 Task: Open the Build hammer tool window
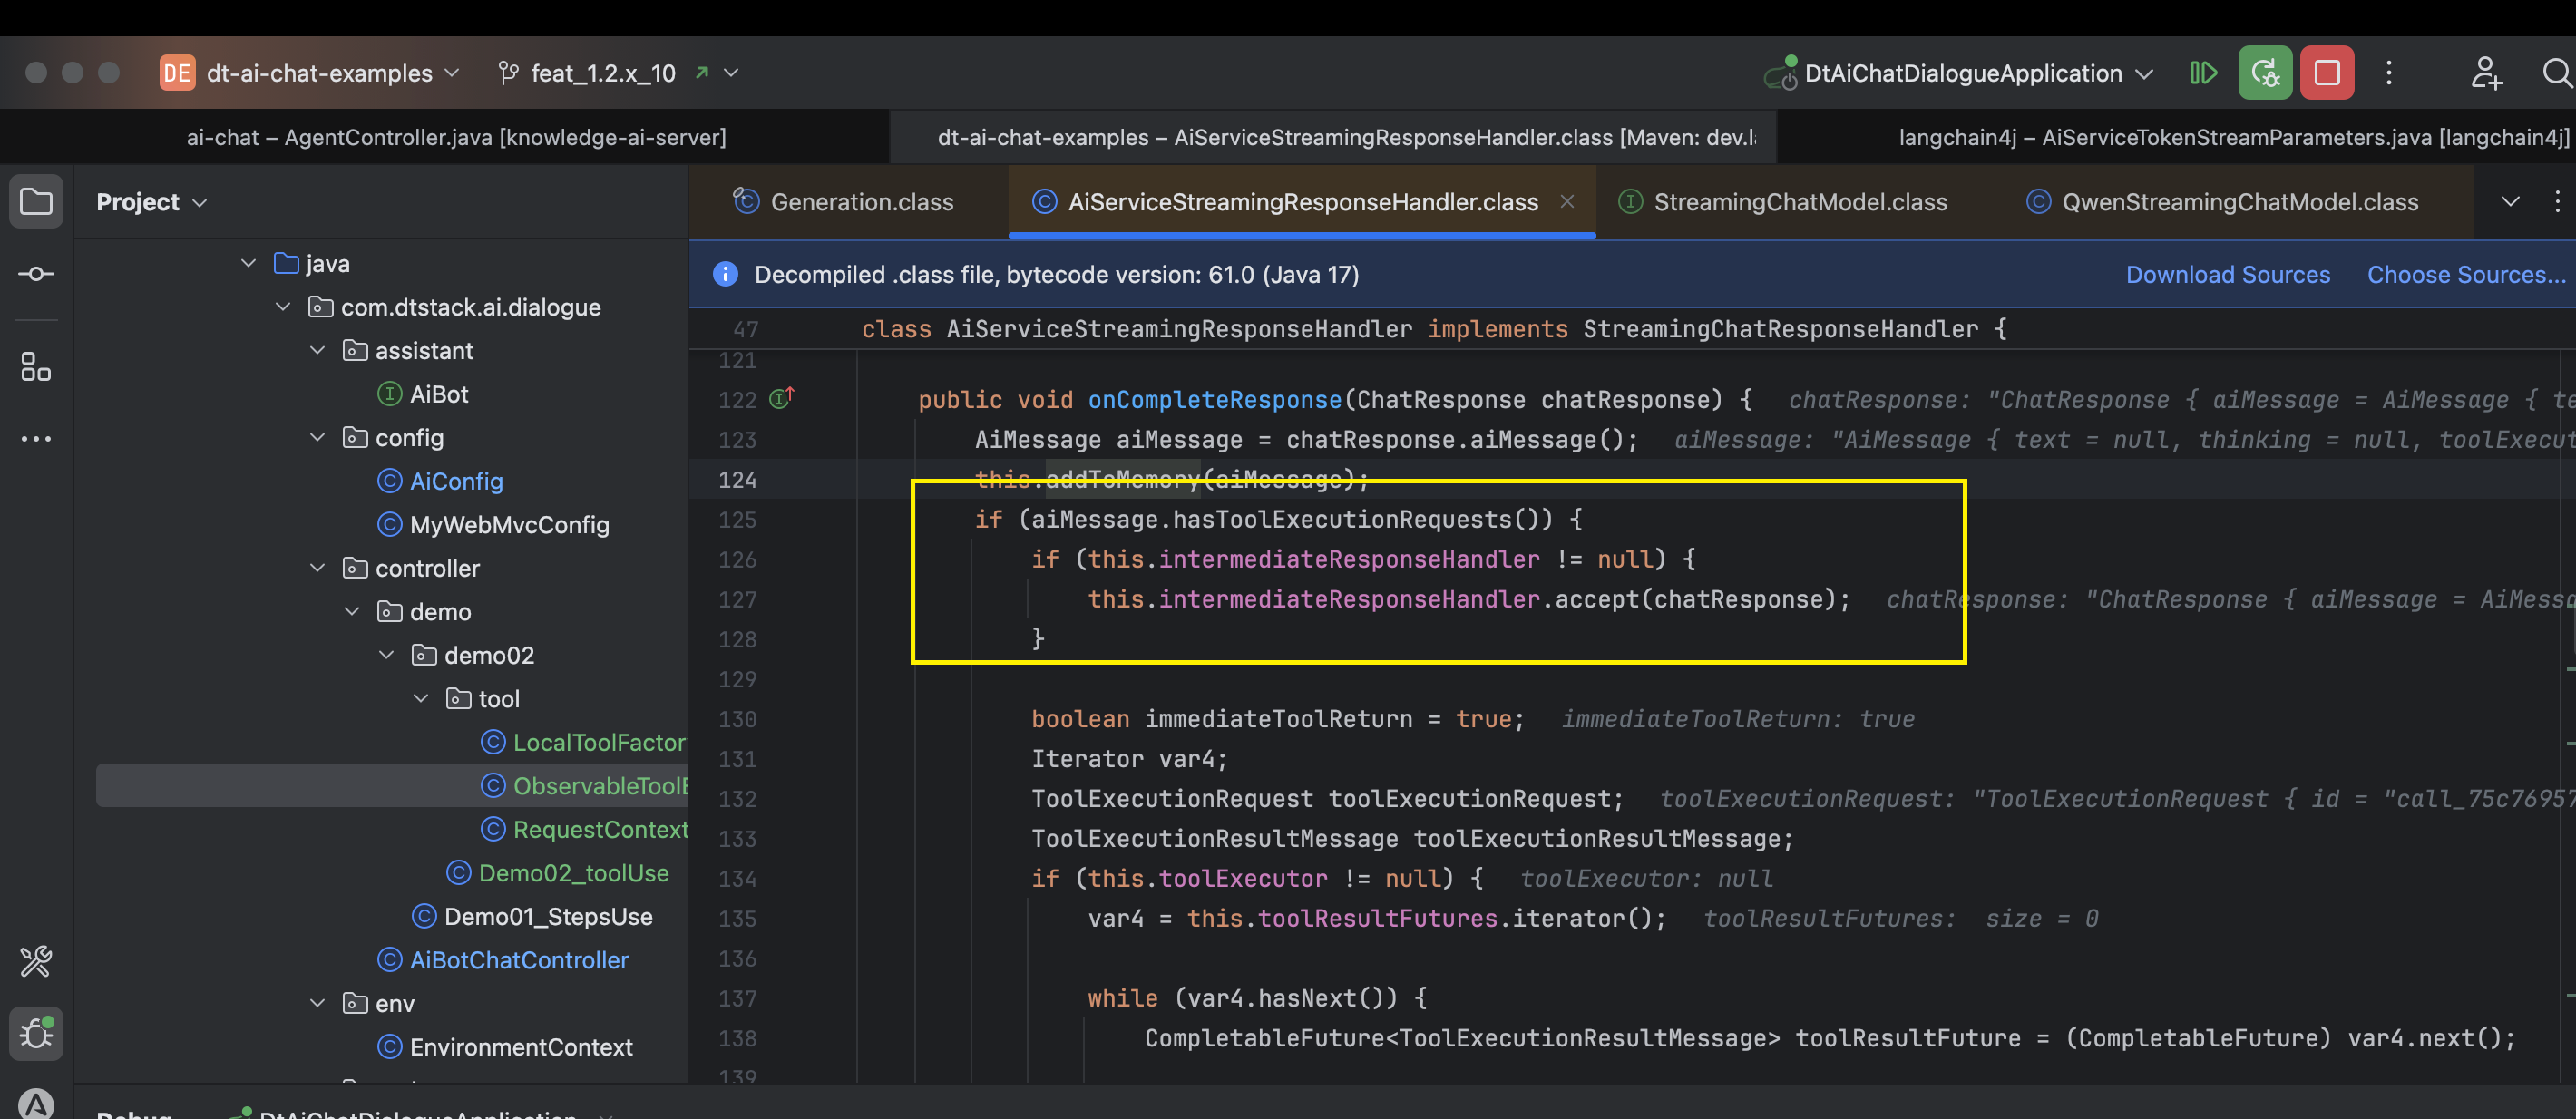coord(36,962)
